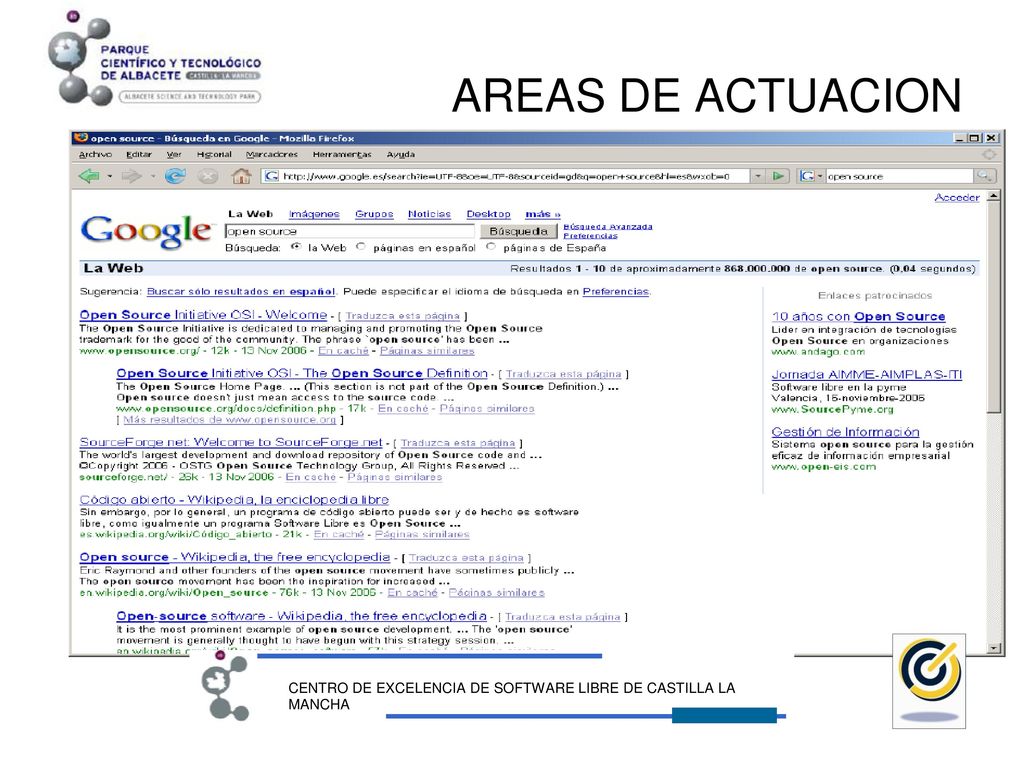Open the Marcadores menu
1024x768 pixels.
[x=272, y=155]
